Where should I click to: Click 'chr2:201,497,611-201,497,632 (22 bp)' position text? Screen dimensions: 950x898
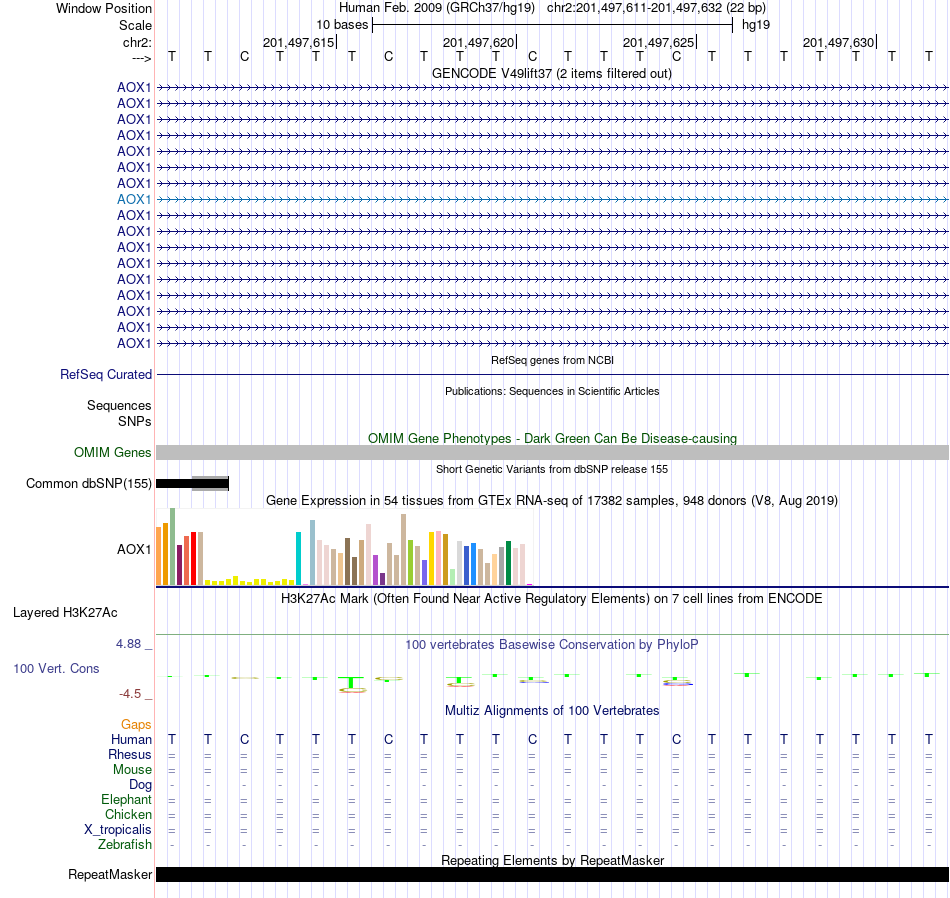[656, 8]
